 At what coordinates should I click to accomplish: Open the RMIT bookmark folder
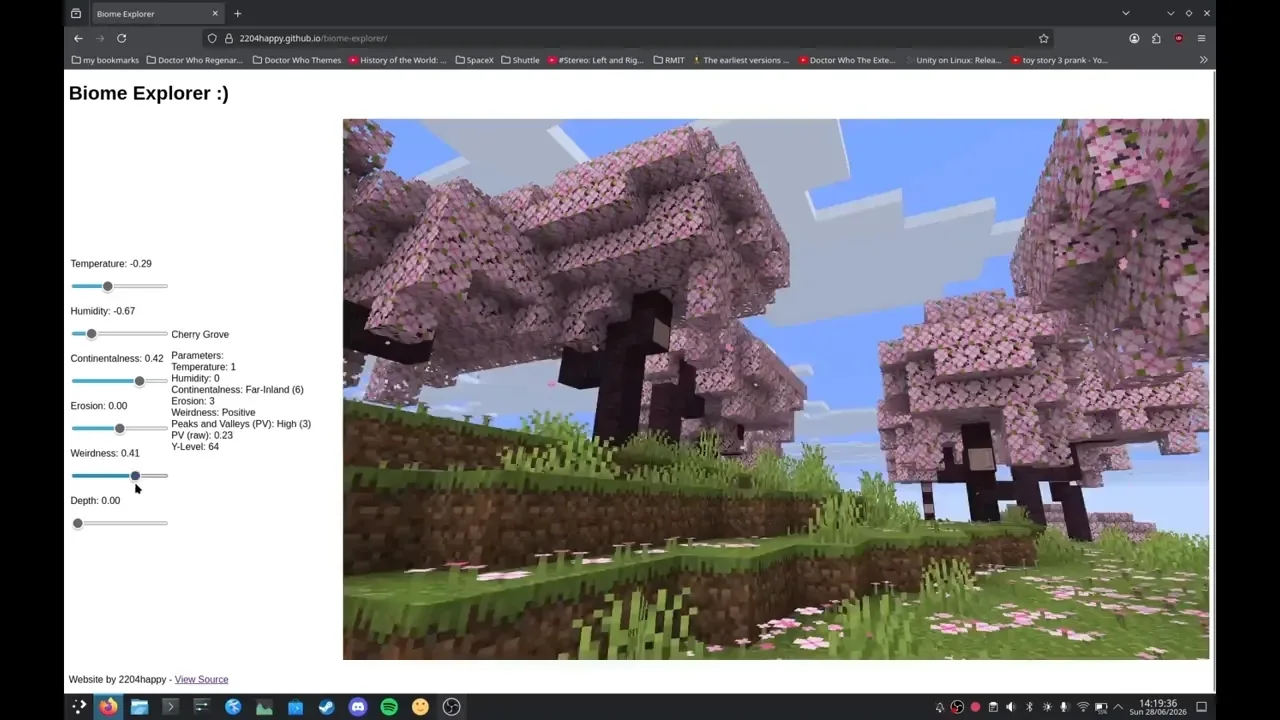coord(669,60)
